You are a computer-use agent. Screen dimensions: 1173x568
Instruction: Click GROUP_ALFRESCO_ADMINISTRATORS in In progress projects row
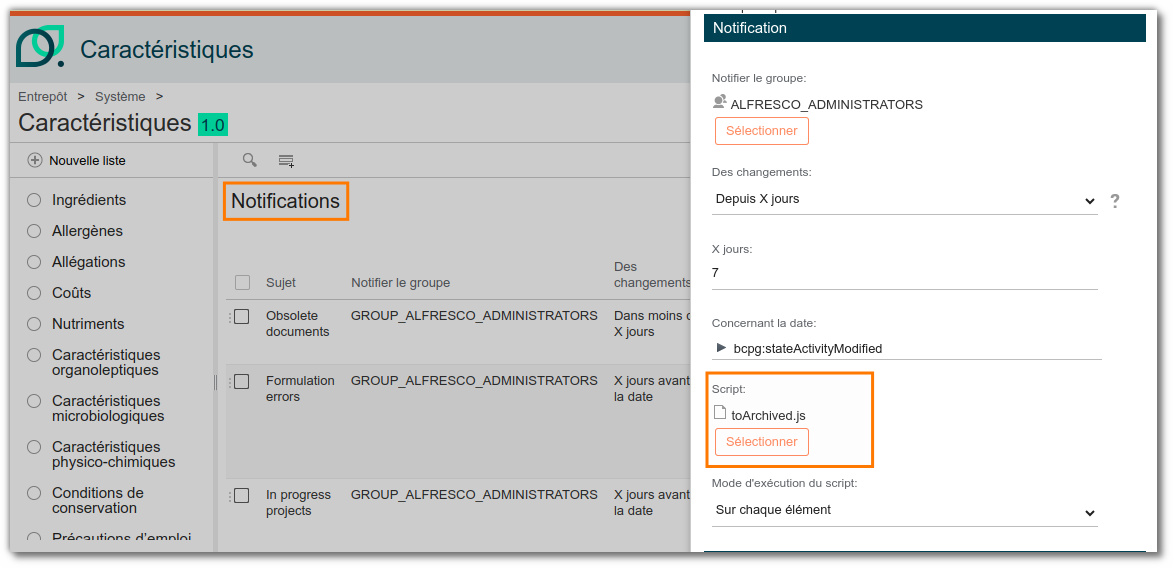point(474,495)
